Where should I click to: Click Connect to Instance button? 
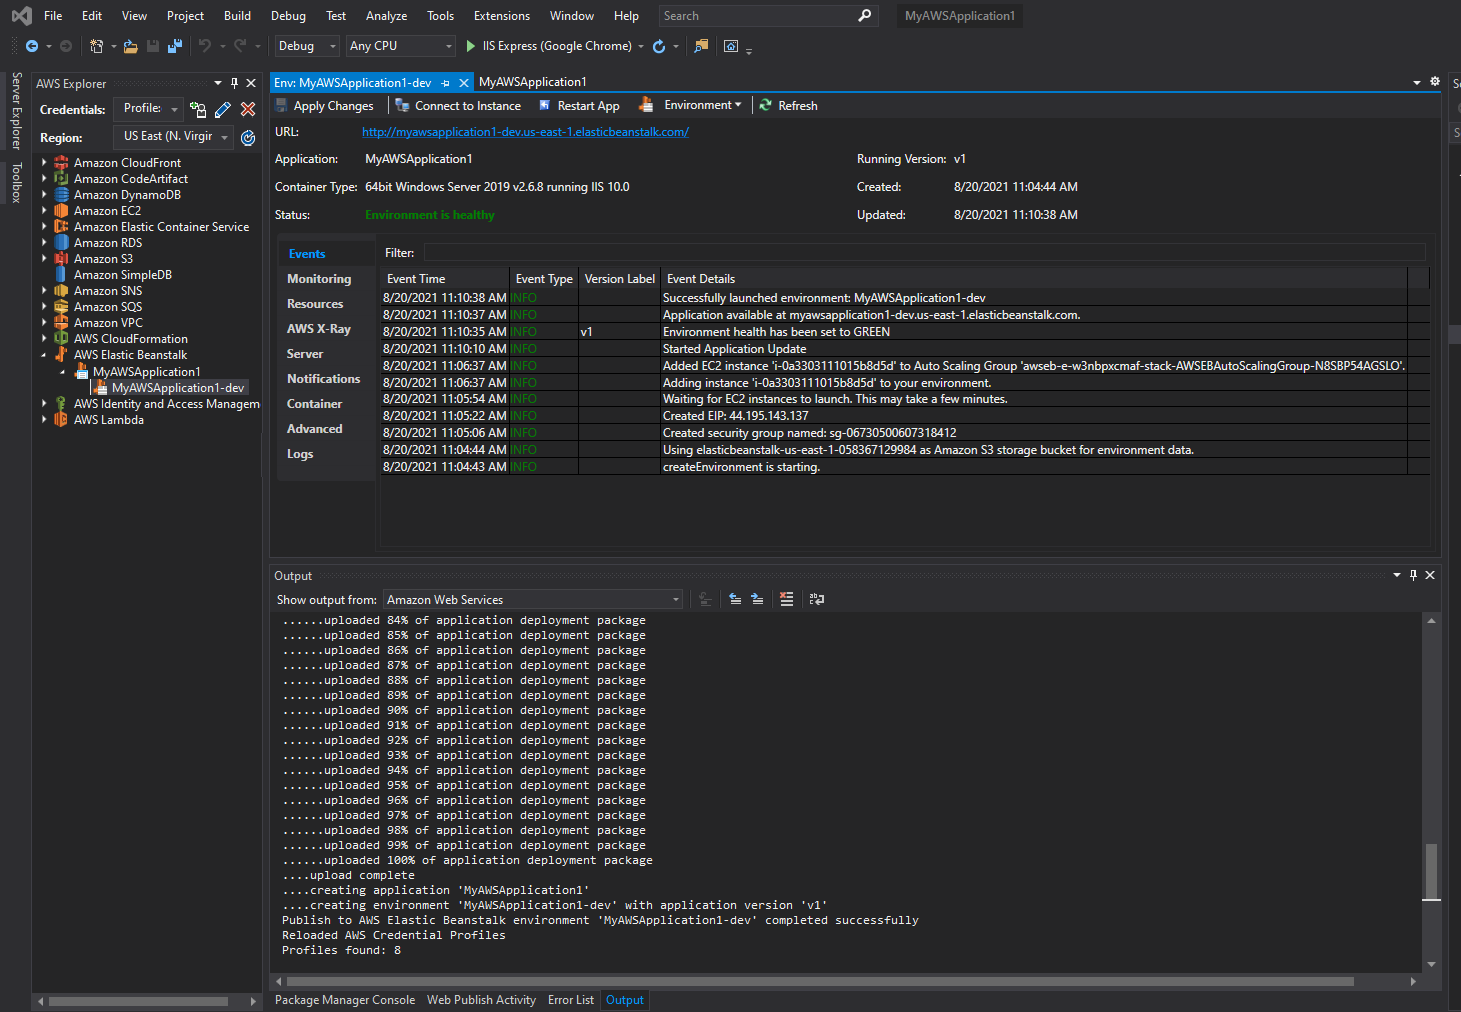coord(458,105)
